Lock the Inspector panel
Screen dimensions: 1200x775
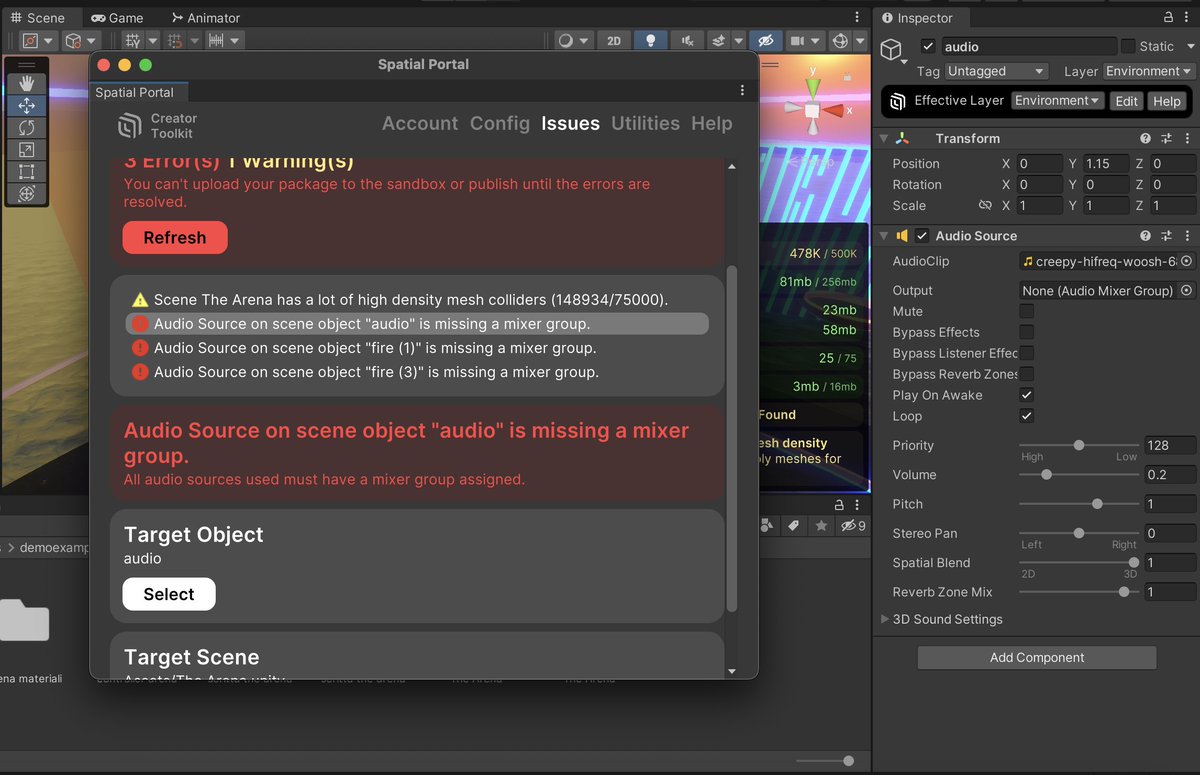(x=1168, y=17)
